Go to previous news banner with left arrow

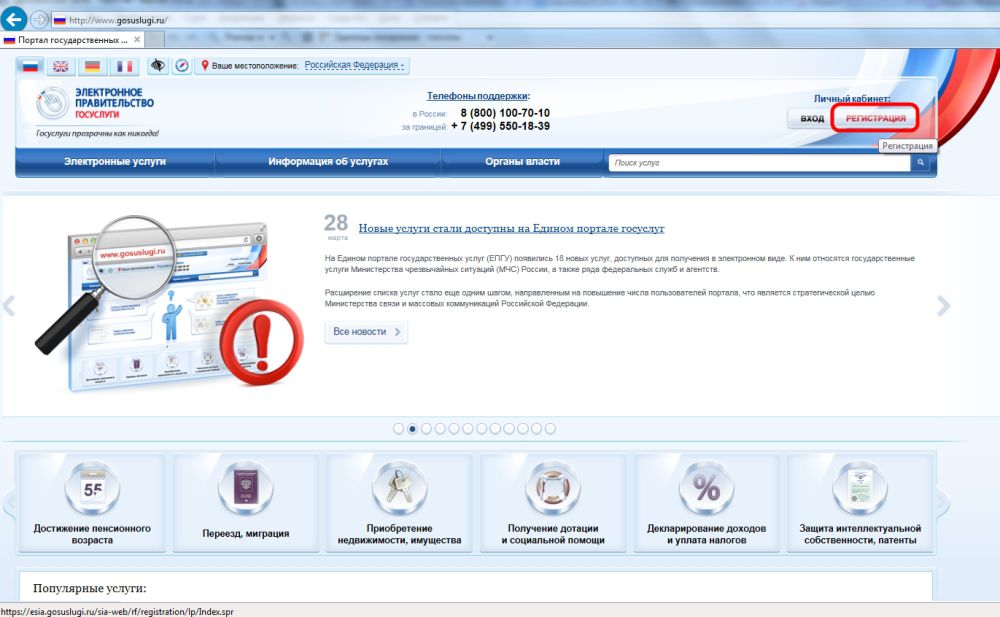[x=9, y=306]
